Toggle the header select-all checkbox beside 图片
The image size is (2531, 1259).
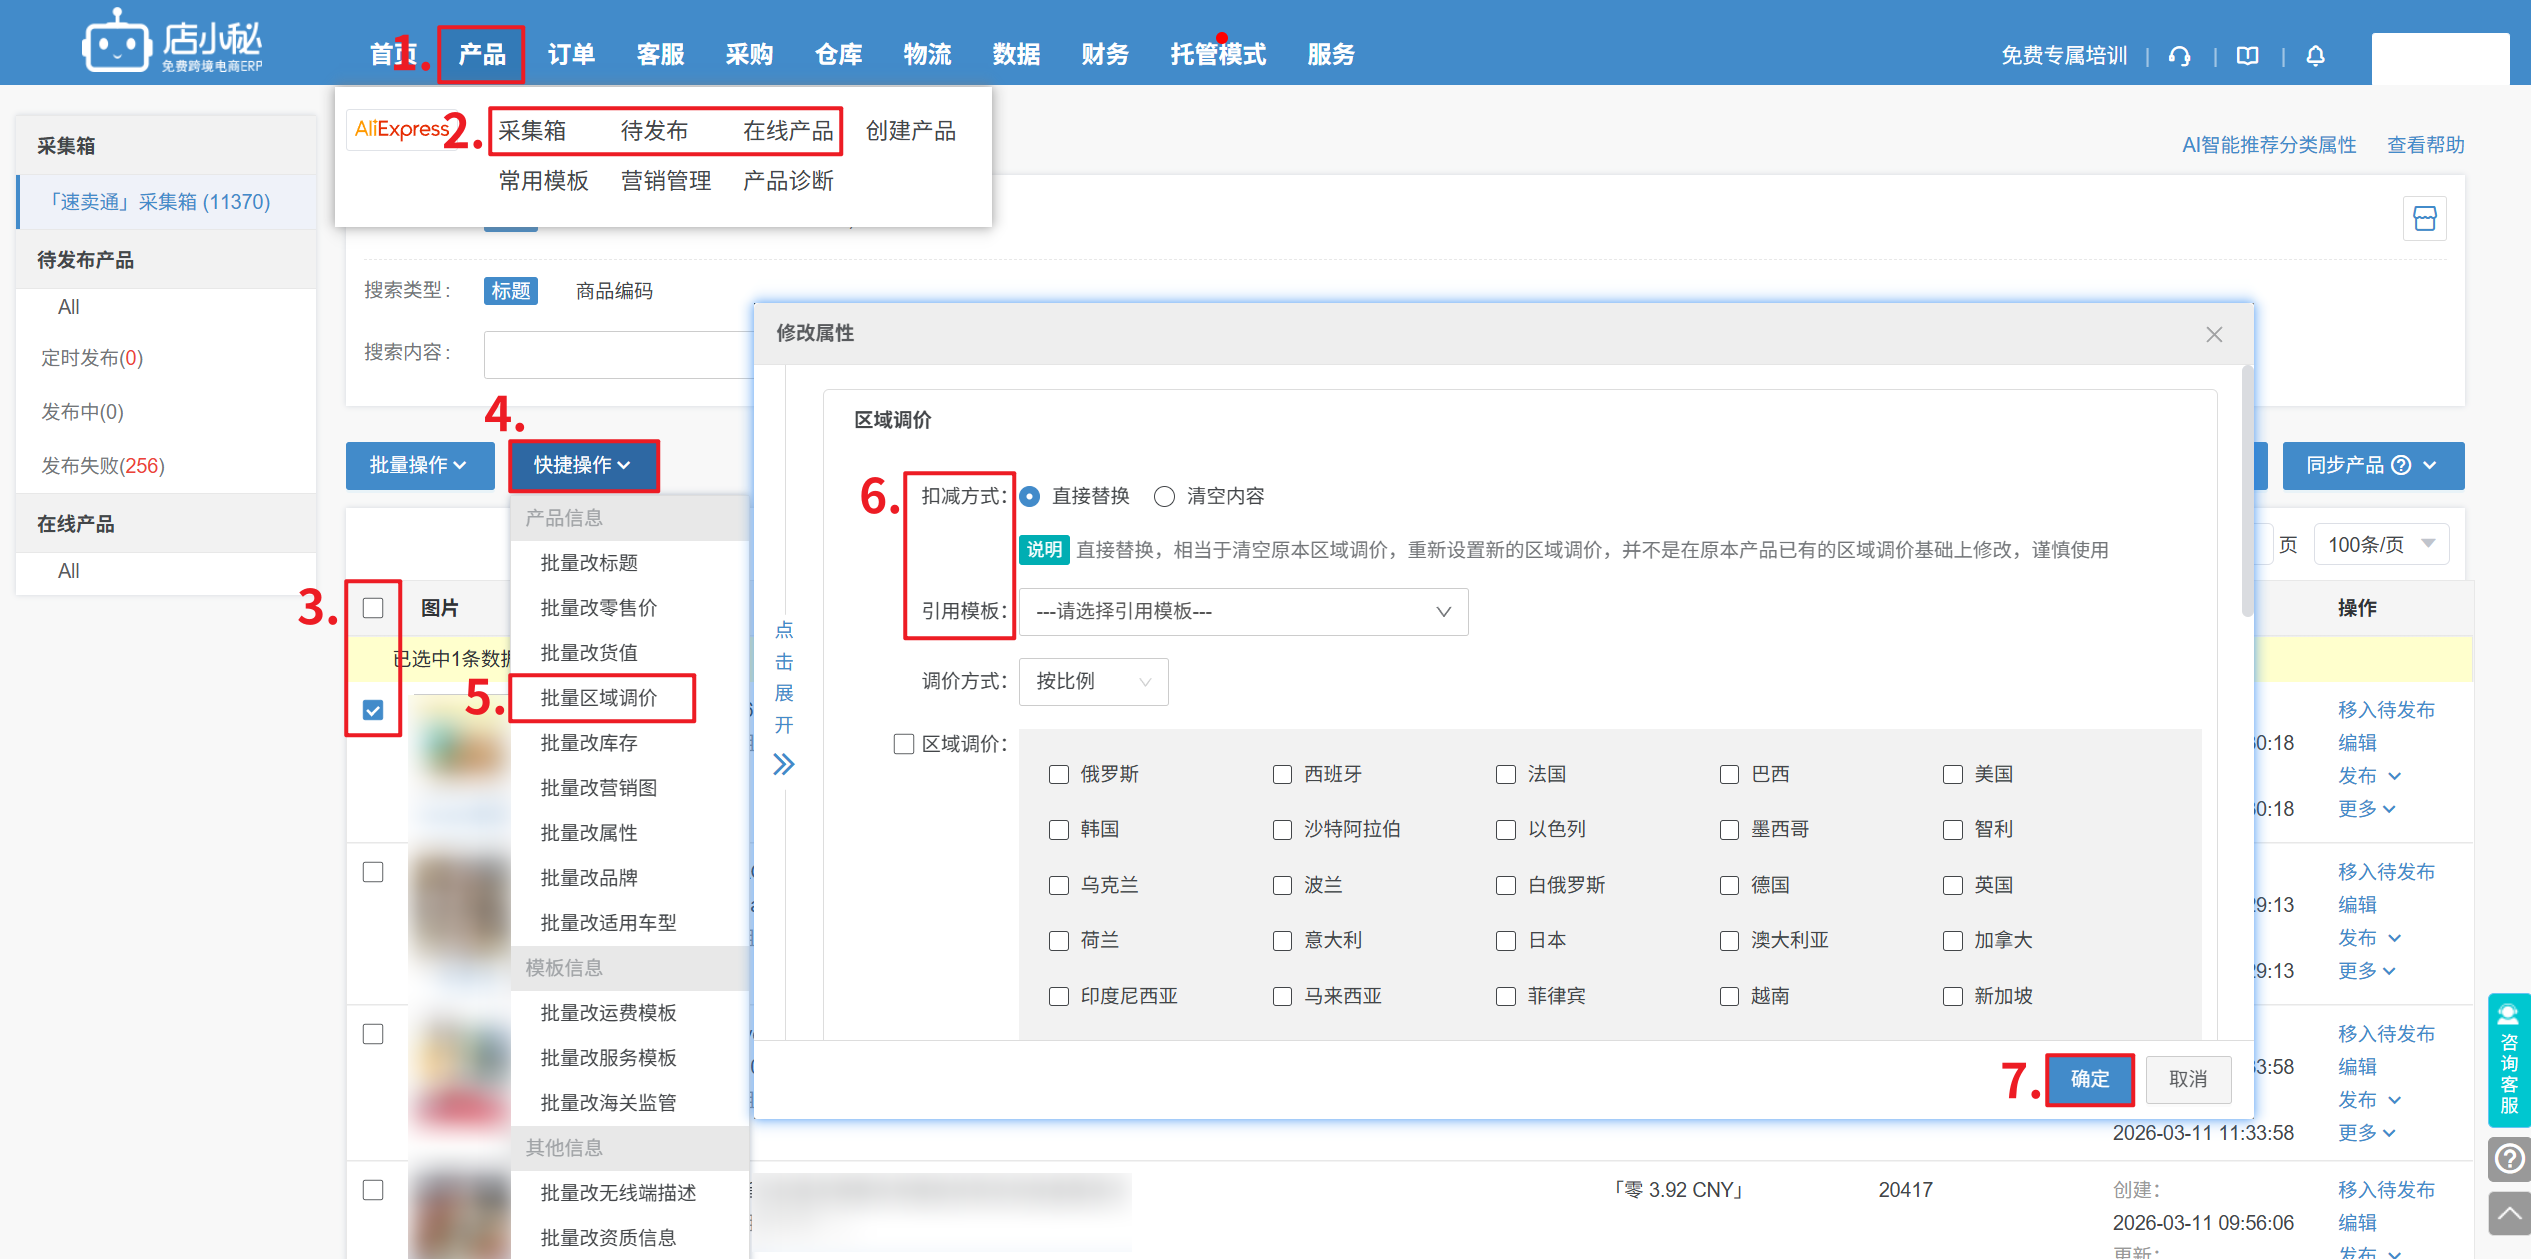373,608
